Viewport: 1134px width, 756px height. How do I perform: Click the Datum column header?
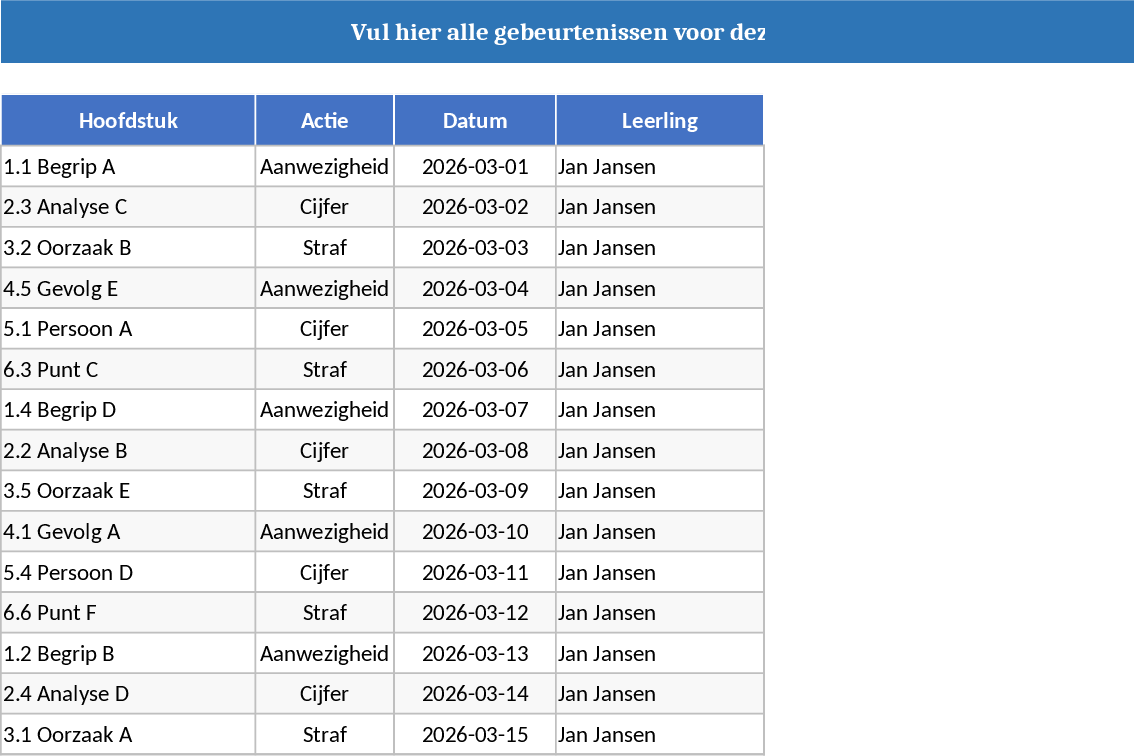coord(475,121)
